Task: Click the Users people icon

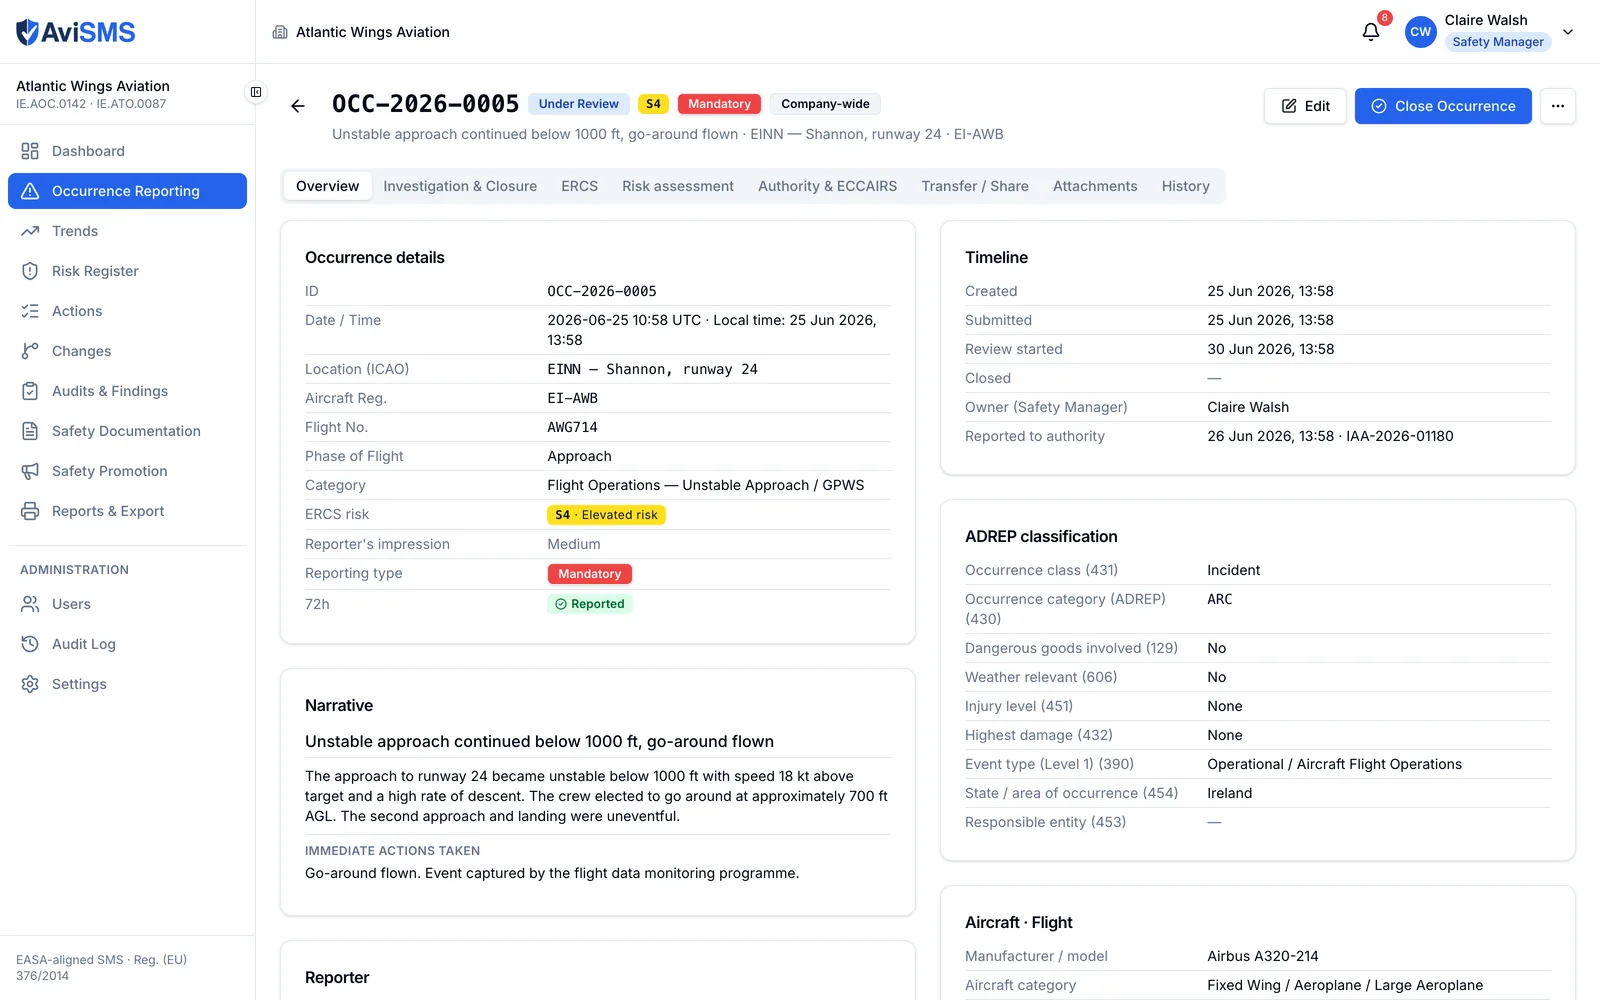Action: pos(30,604)
